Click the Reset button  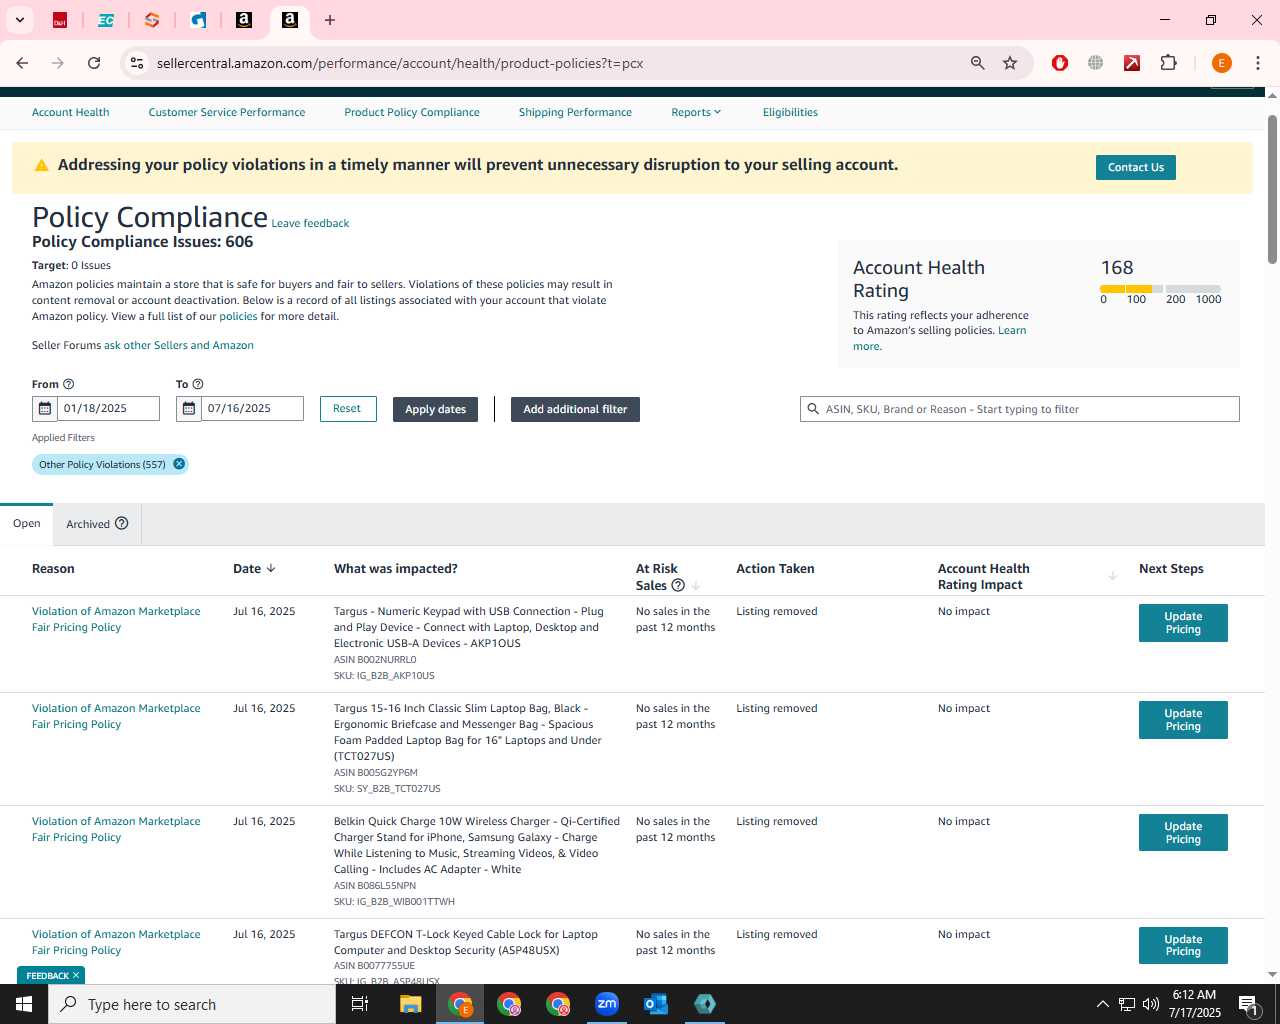pos(347,409)
